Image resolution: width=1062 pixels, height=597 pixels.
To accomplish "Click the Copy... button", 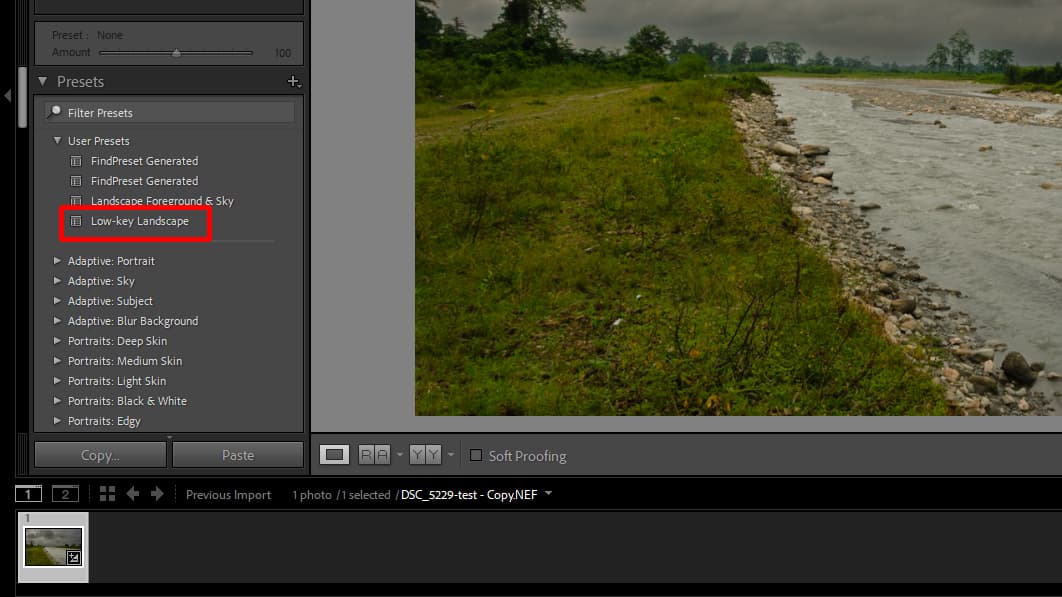I will [x=100, y=455].
